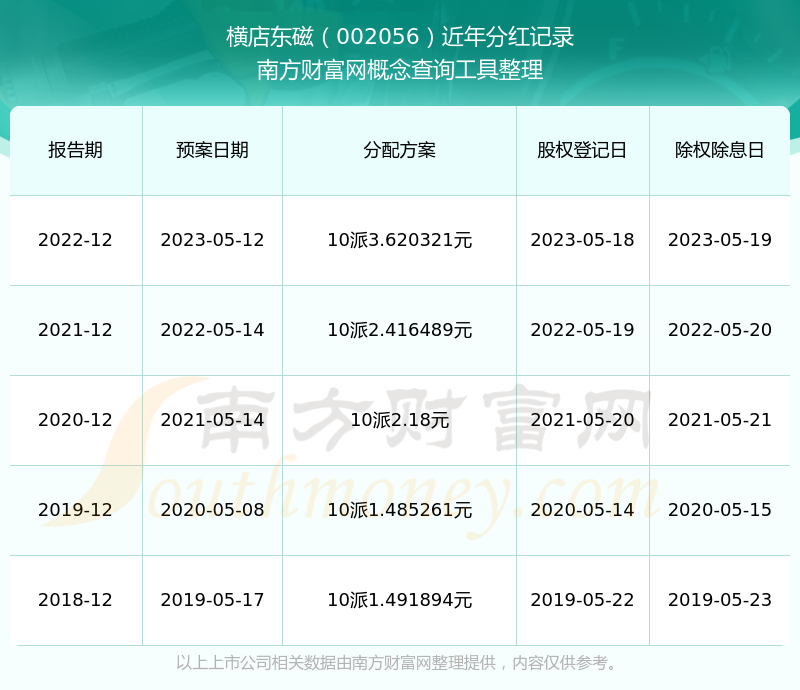Select the 分配方案 column header

(399, 150)
